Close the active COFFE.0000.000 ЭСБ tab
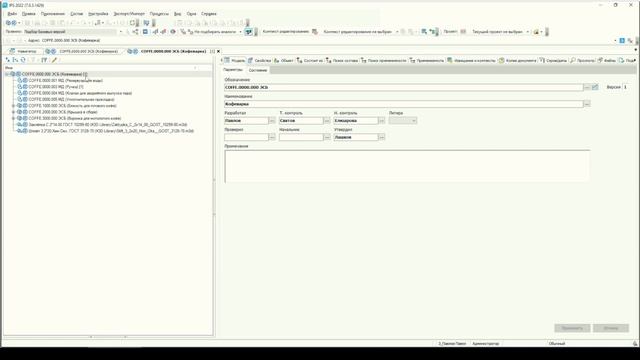 pyautogui.click(x=218, y=51)
